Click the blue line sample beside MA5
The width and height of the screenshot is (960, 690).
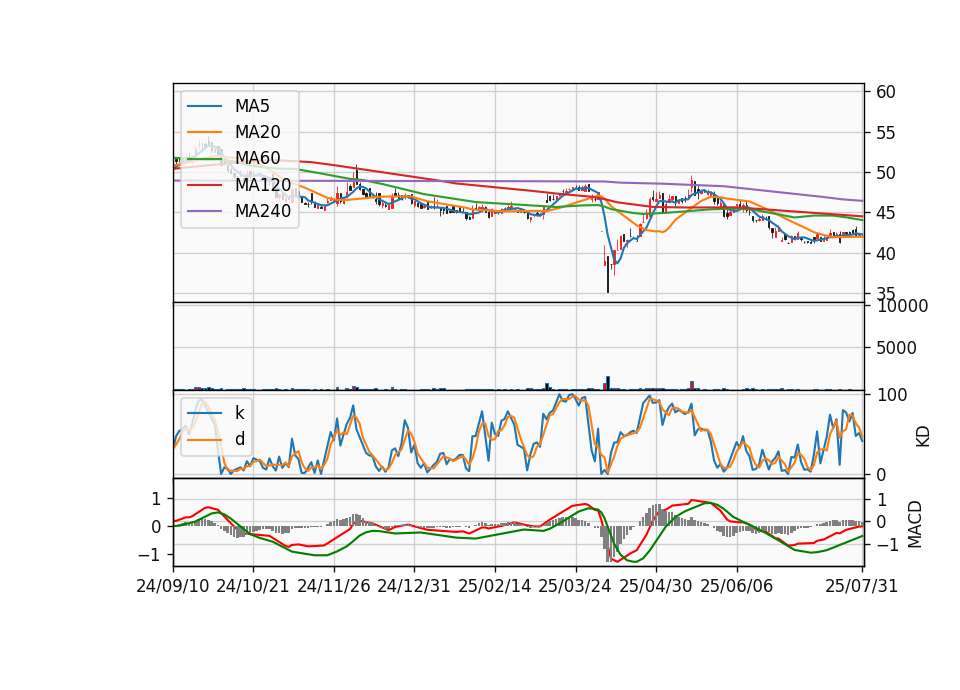(204, 107)
